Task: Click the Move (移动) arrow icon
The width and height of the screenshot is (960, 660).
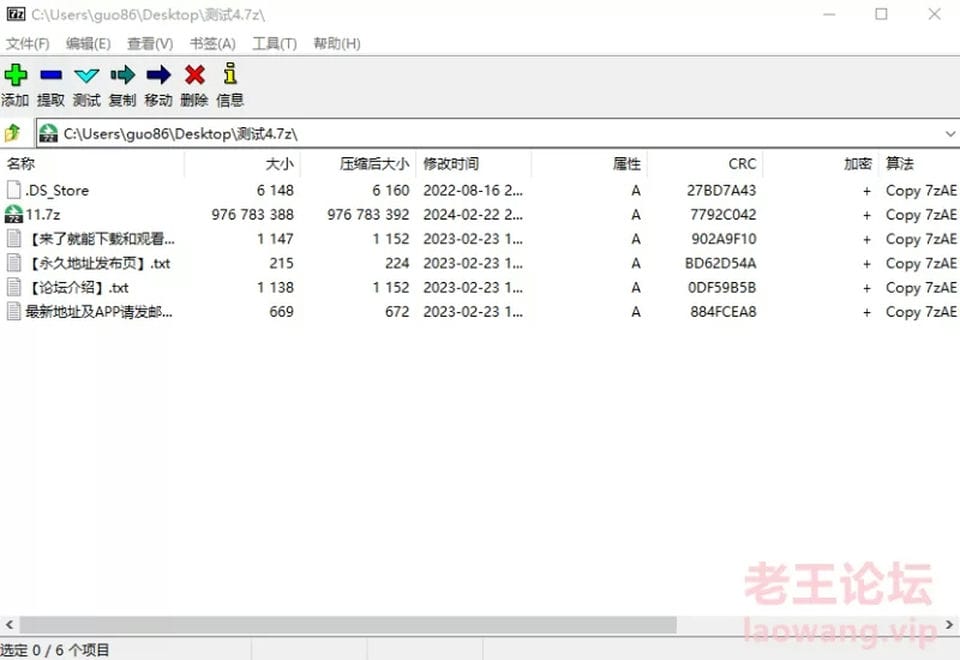Action: pos(159,75)
